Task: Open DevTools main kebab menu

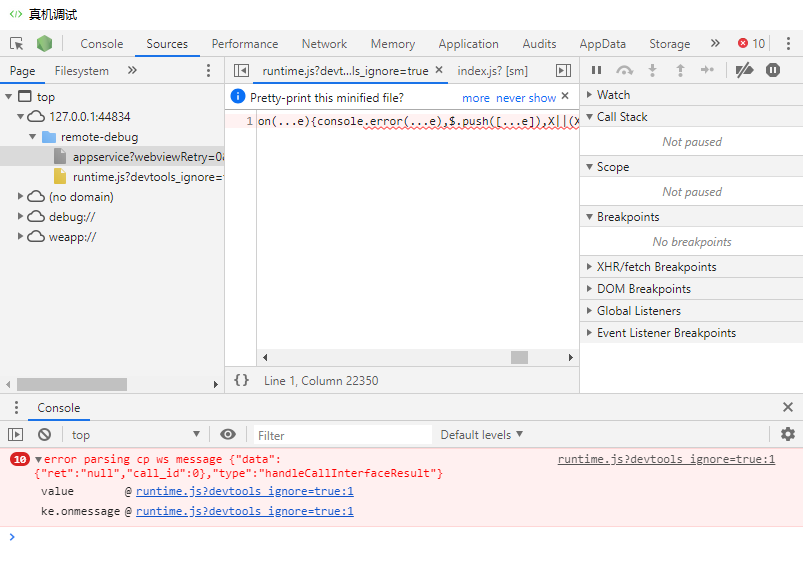Action: (788, 44)
